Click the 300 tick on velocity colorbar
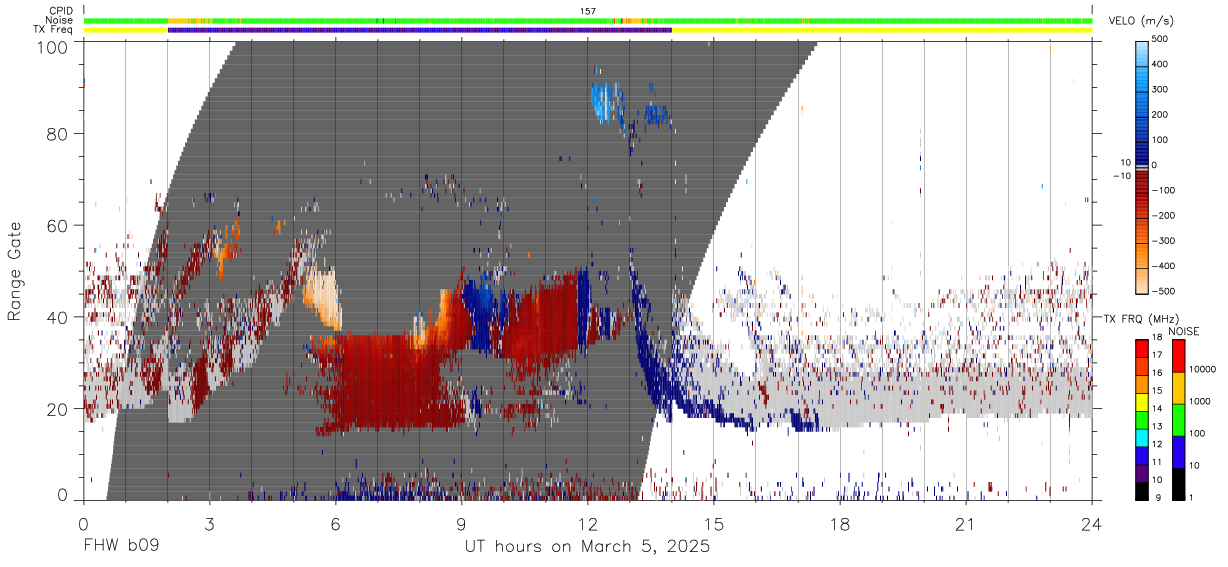 coord(1161,89)
